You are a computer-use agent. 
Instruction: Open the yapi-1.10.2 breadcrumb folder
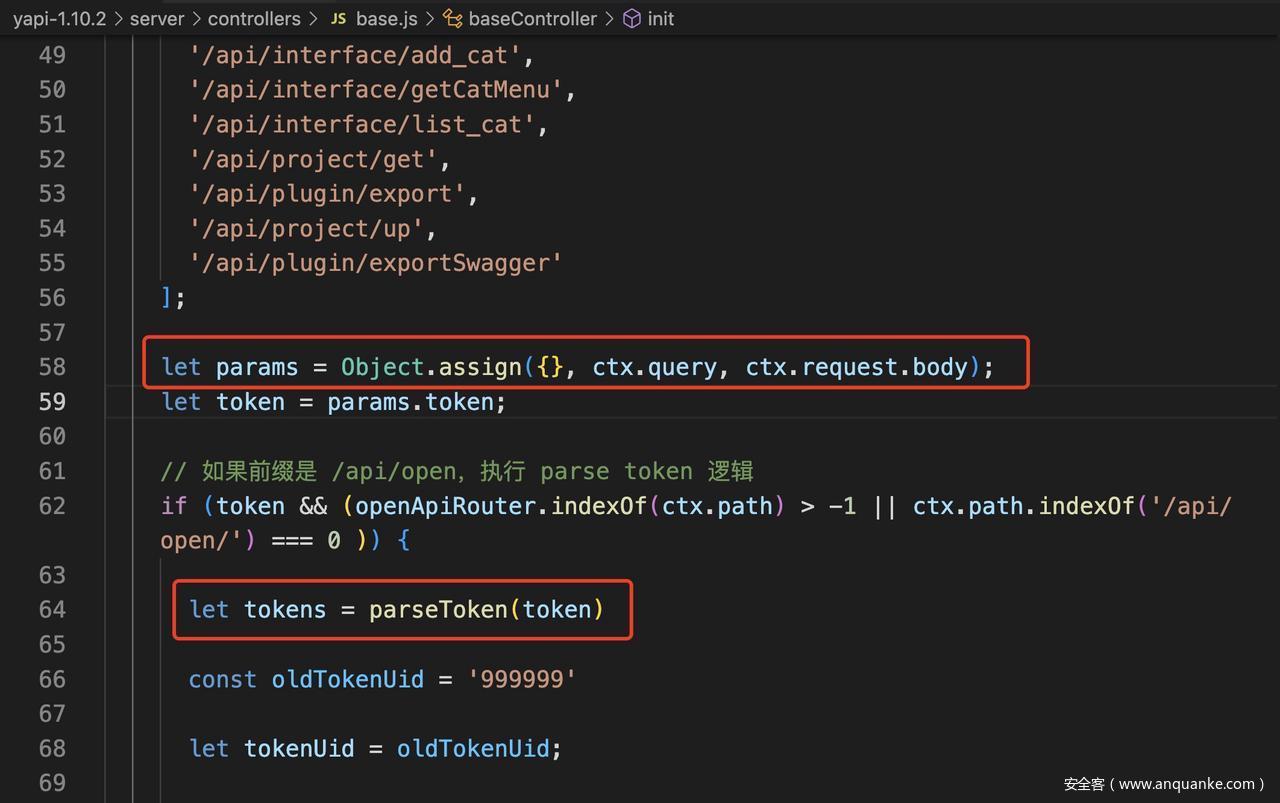pyautogui.click(x=59, y=19)
